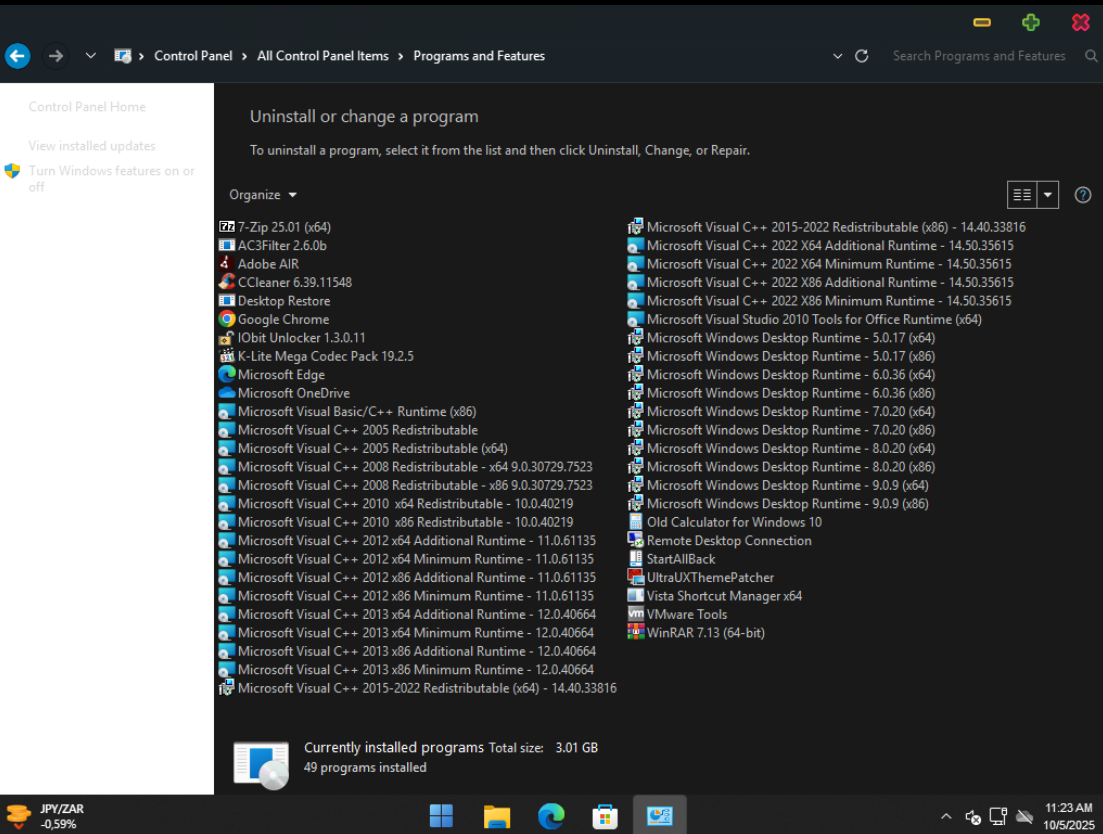Open the recent locations chevron
Viewport: 1103px width, 834px height.
91,56
